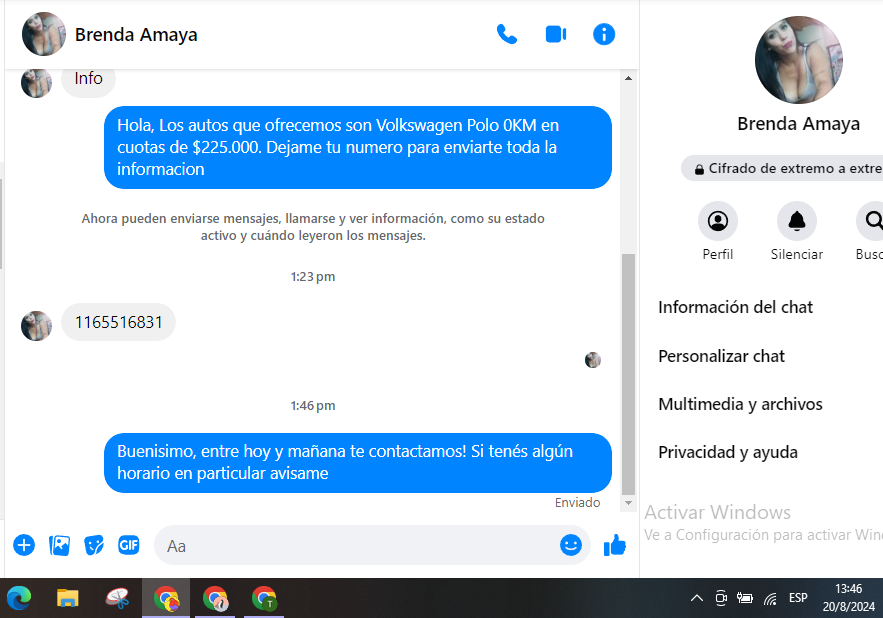Click the chat scrollbar up arrow
The width and height of the screenshot is (883, 618).
(628, 78)
